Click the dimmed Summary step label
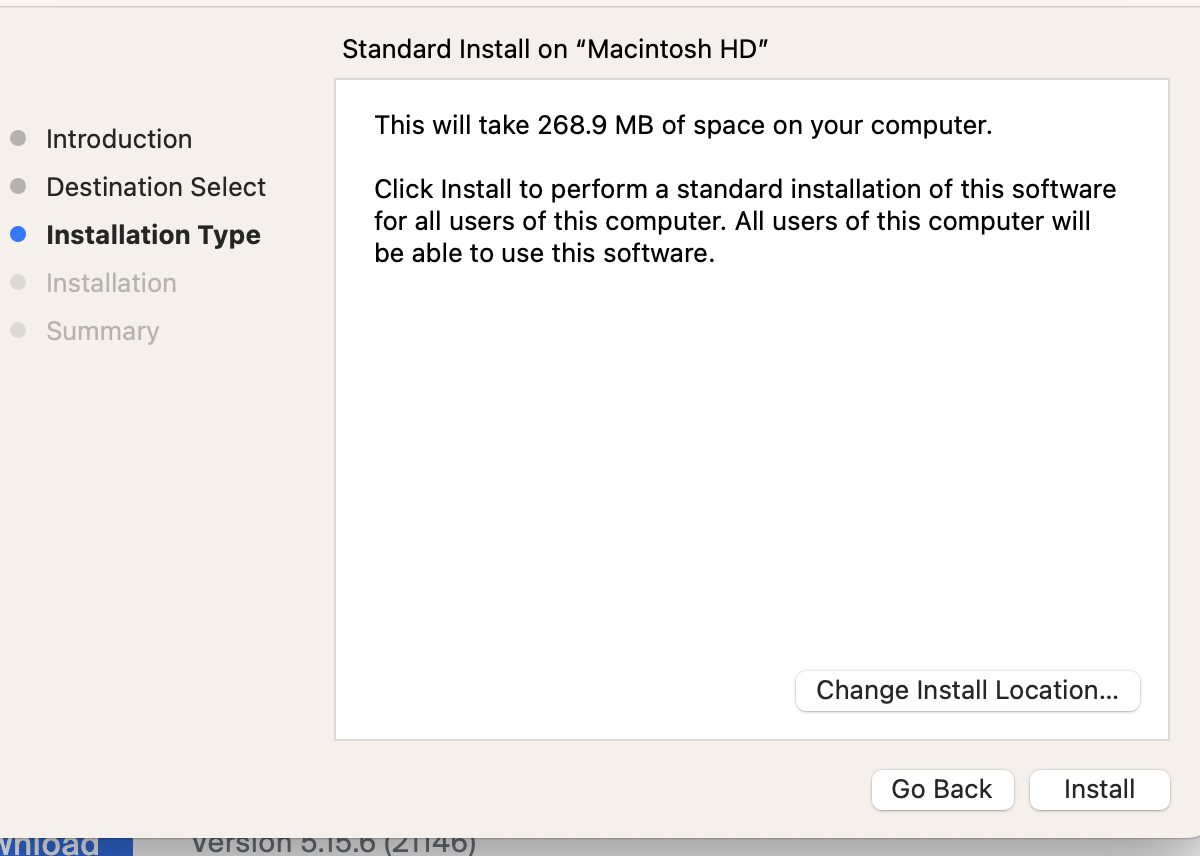The width and height of the screenshot is (1200, 856). click(102, 331)
